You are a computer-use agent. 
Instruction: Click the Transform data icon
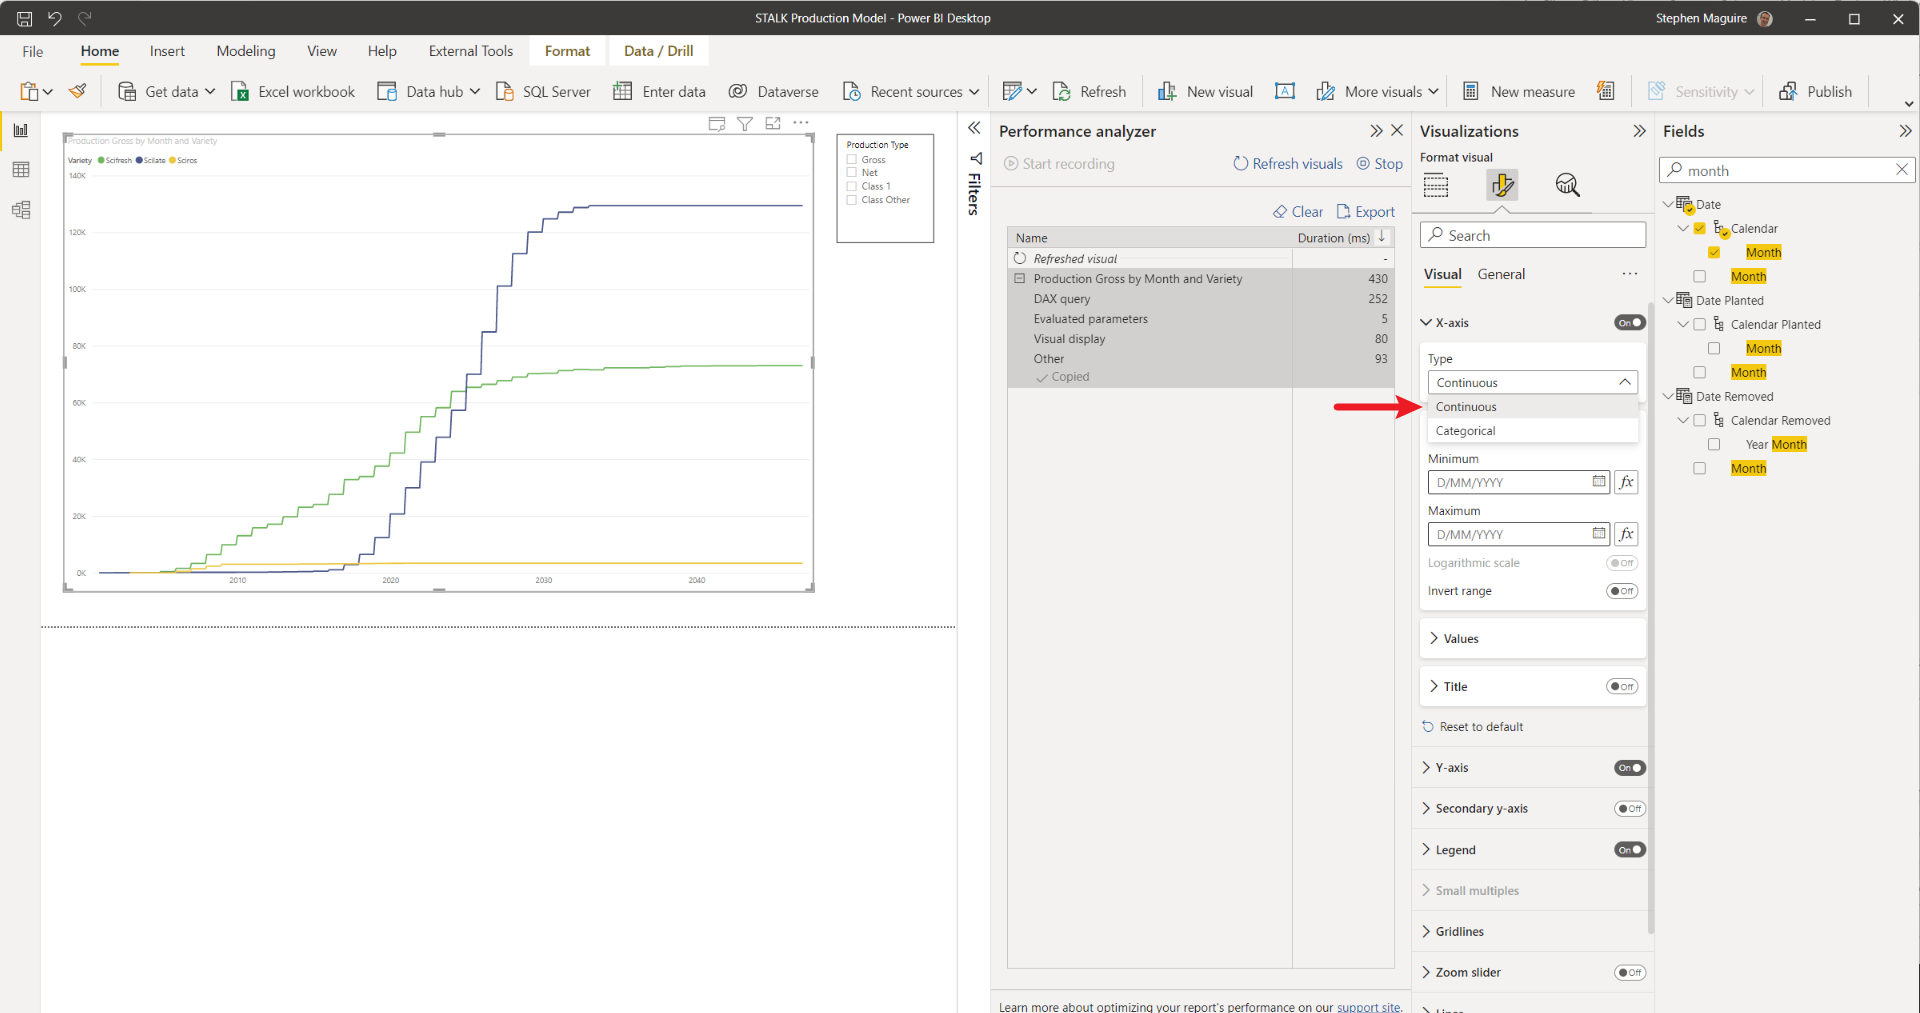pyautogui.click(x=1012, y=91)
